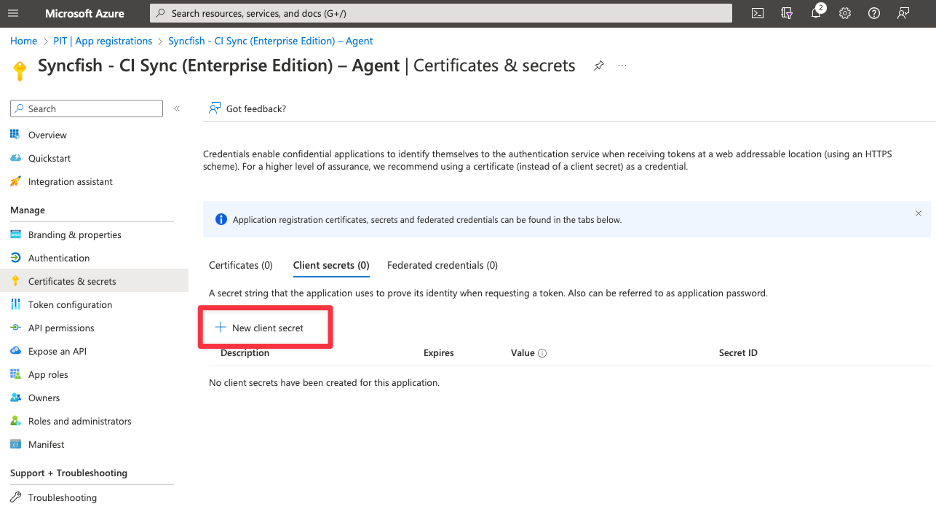Click the Integration assistant rocket icon

[16, 181]
